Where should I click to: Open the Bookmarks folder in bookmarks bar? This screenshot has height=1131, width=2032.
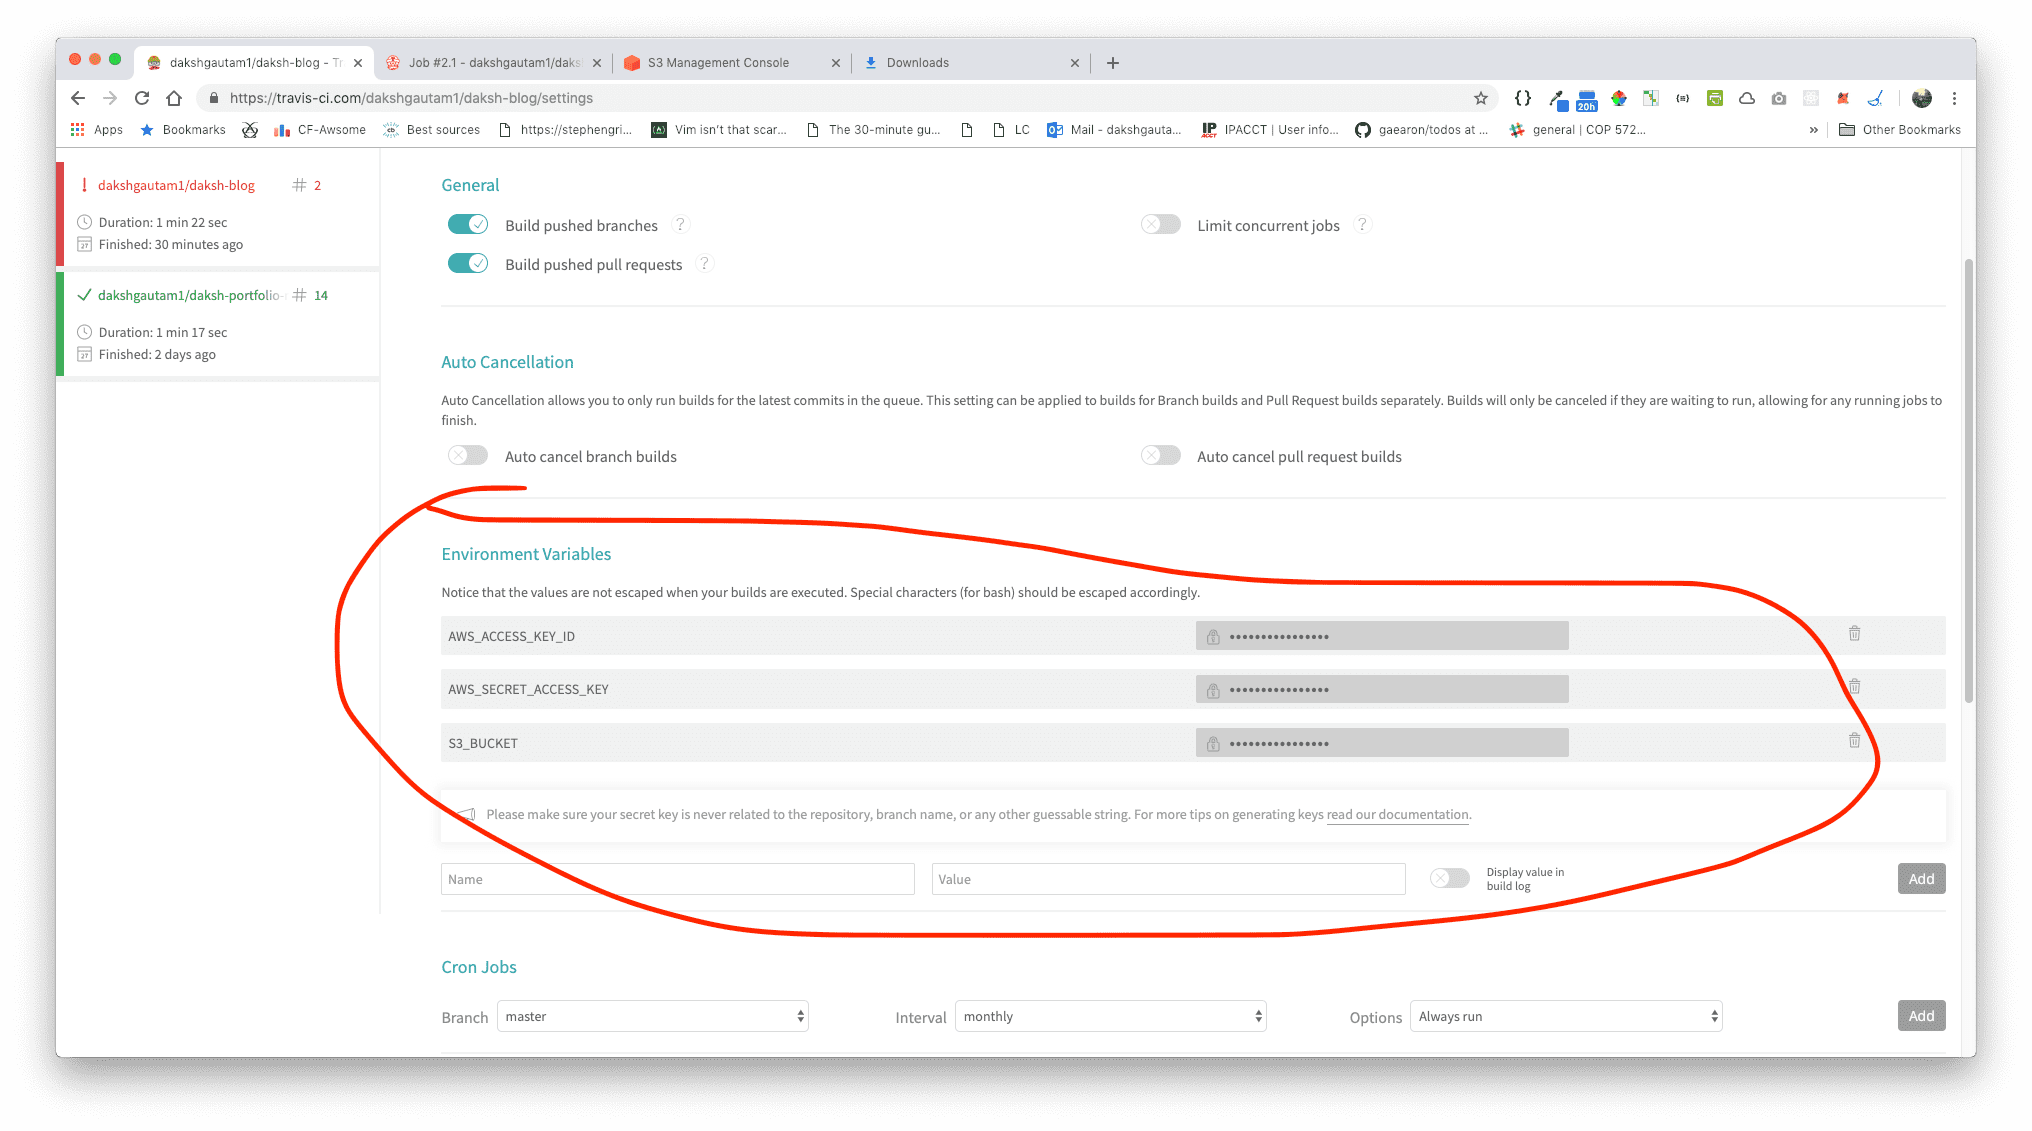(x=183, y=130)
